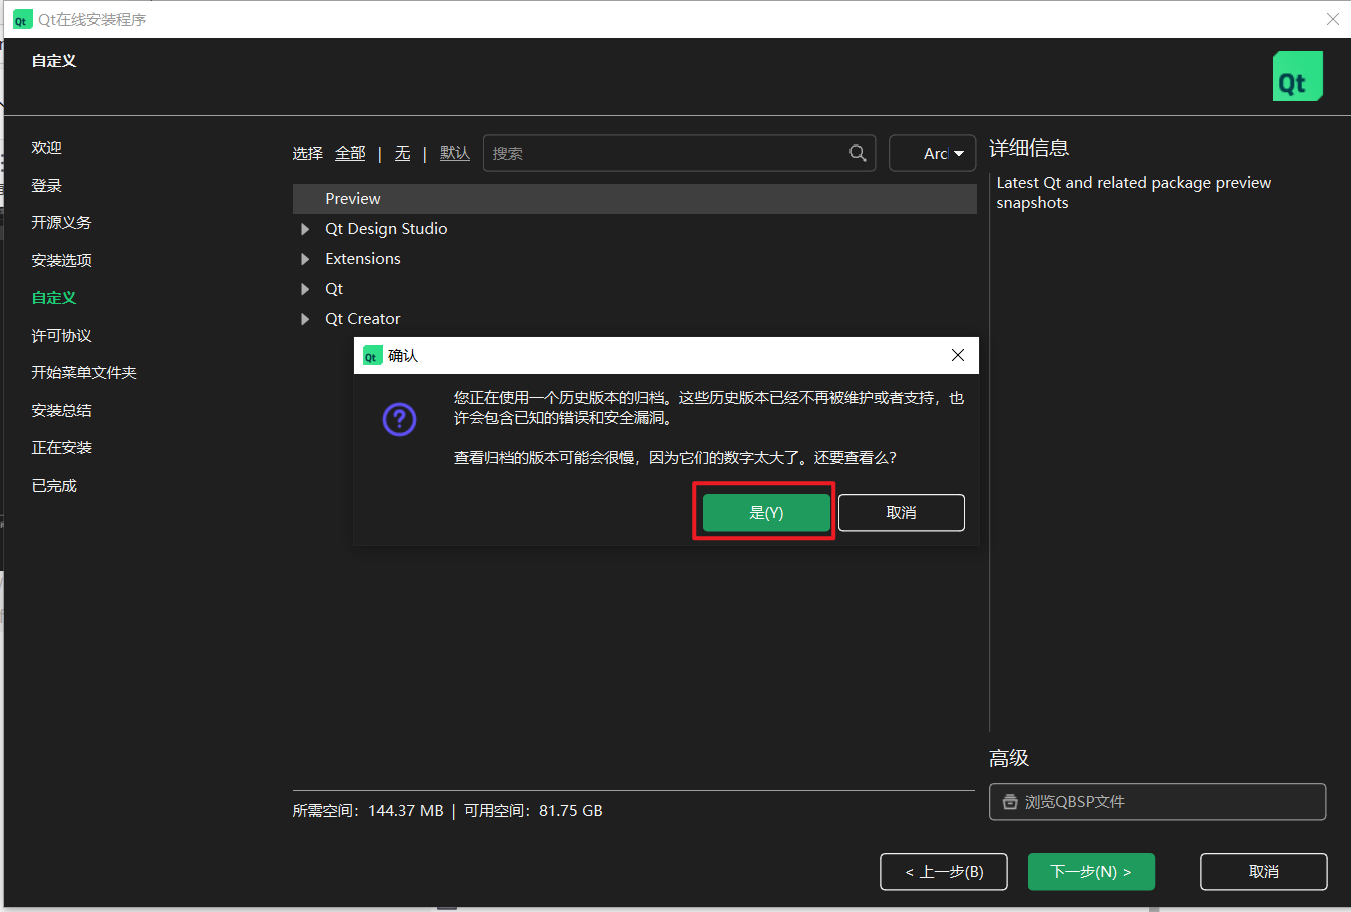Click the Qt icon in installer title bar
Screen dimensions: 1351x912
(22, 20)
